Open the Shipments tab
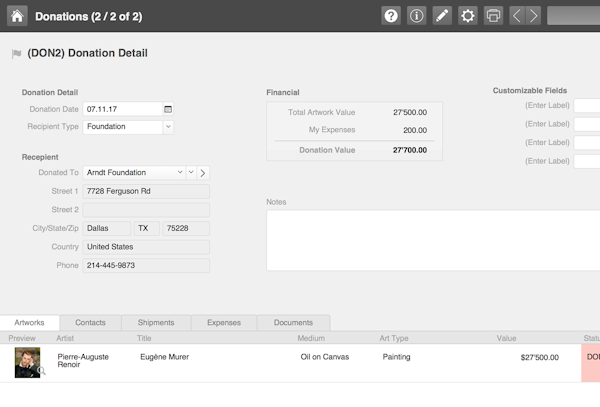The height and width of the screenshot is (407, 600). tap(156, 323)
